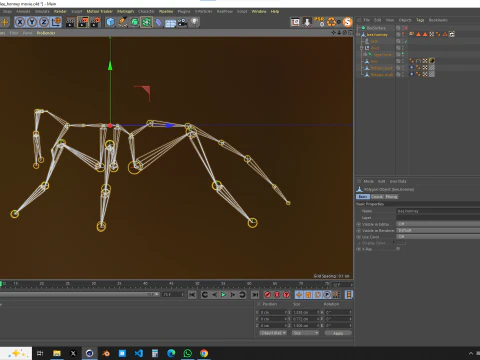Toggle the red X on top object row
480x360 pixels.
(406, 28)
